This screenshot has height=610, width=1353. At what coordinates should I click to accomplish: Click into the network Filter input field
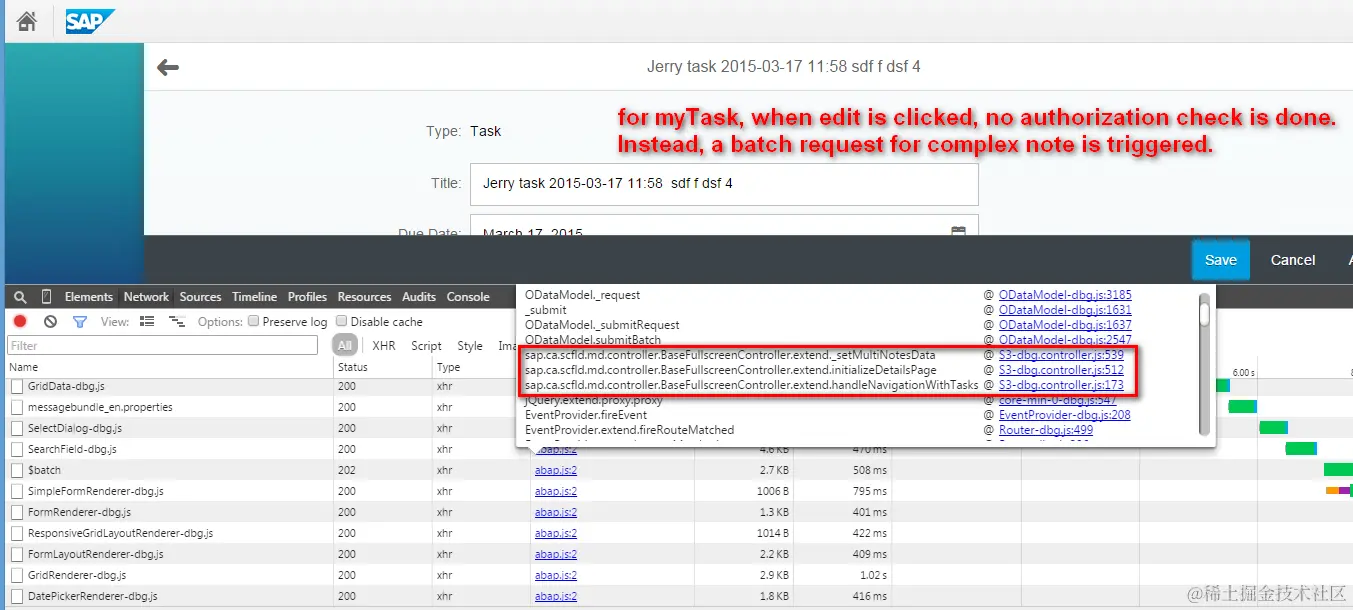click(x=163, y=345)
